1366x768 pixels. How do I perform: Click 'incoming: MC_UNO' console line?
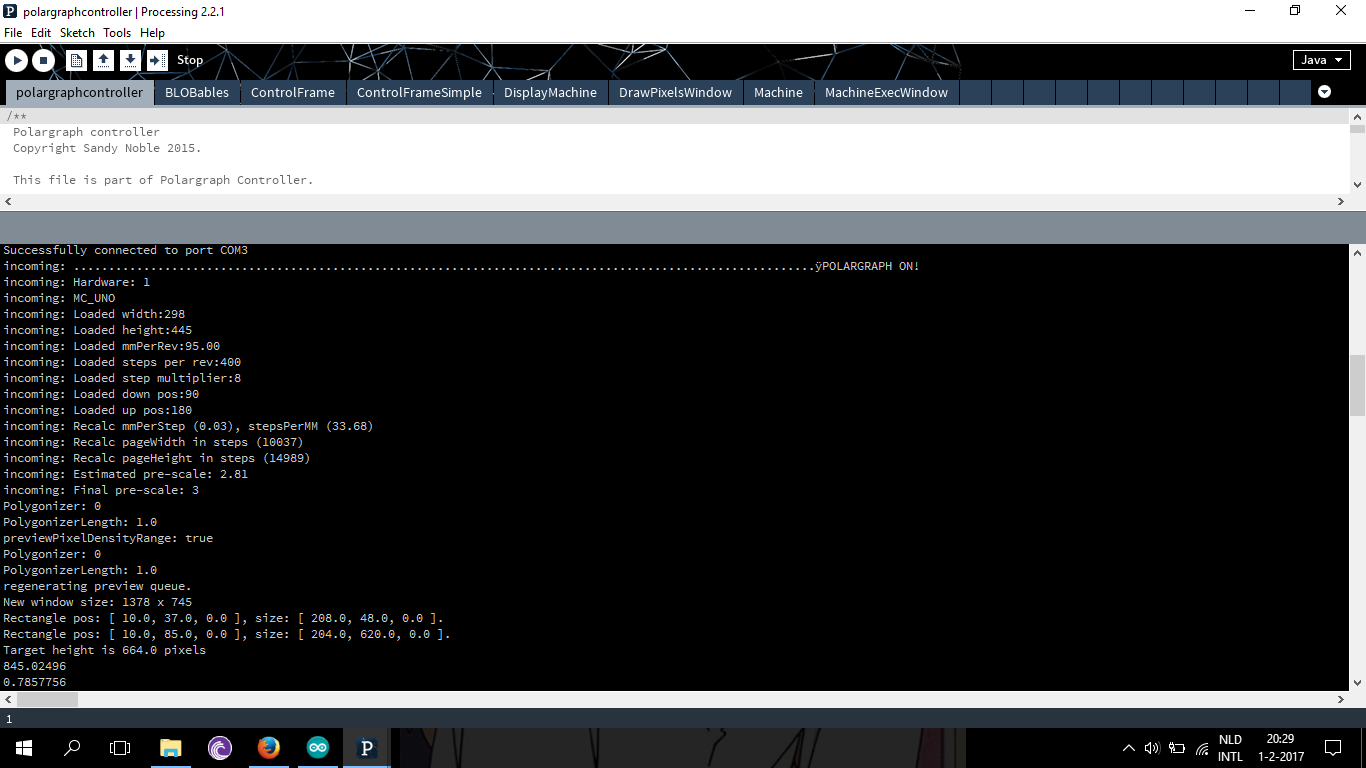click(59, 298)
